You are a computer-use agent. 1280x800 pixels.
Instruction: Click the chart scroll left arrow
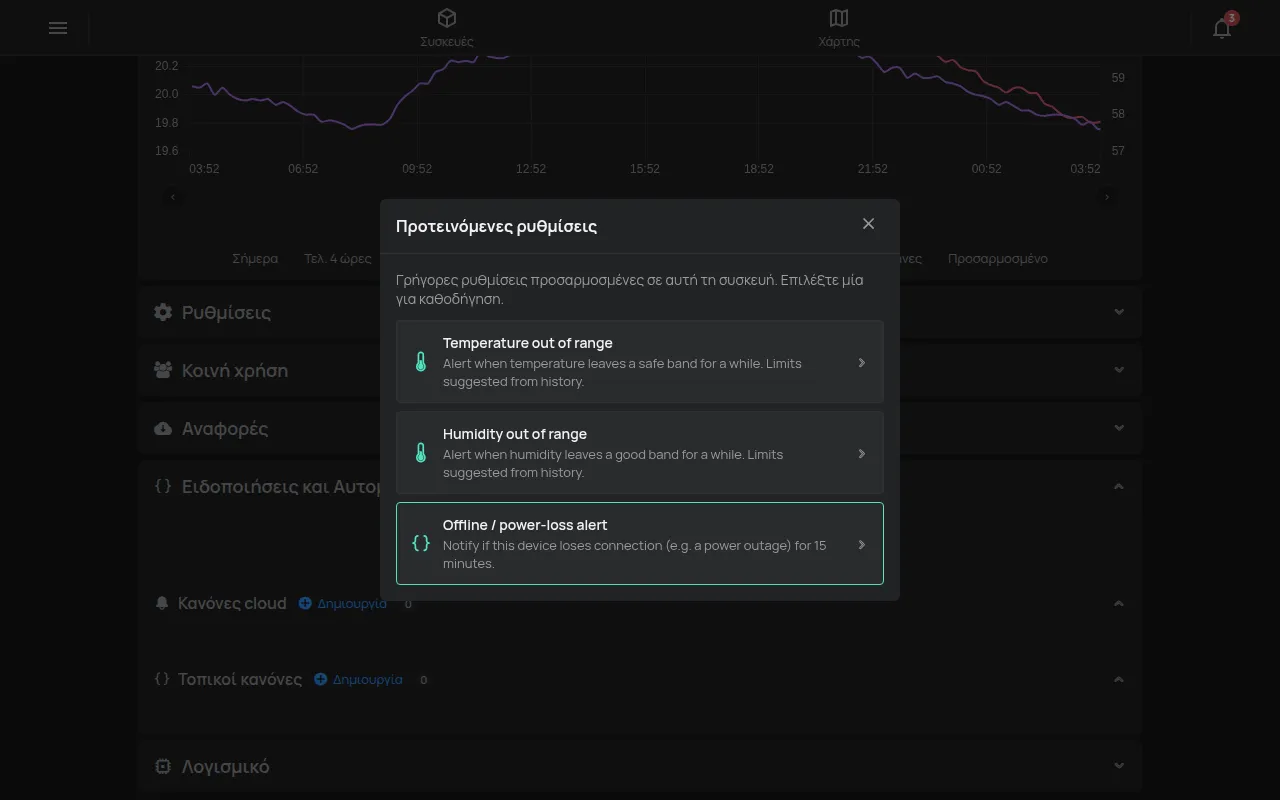coord(173,197)
